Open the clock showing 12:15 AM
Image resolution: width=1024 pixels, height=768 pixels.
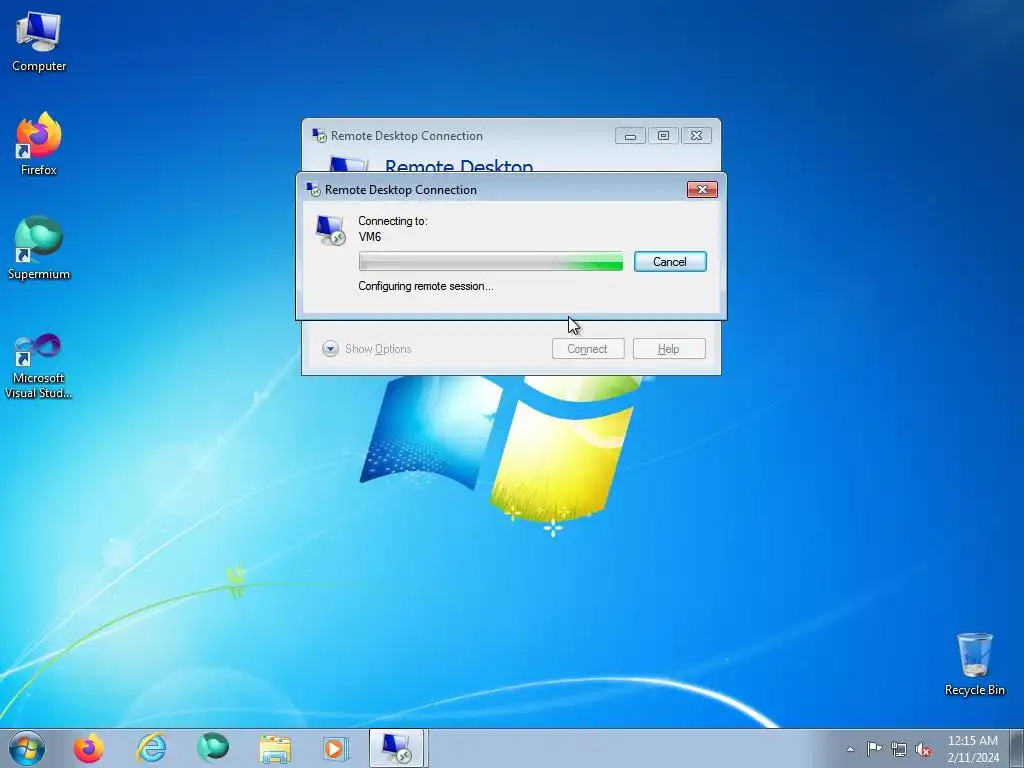pyautogui.click(x=973, y=749)
